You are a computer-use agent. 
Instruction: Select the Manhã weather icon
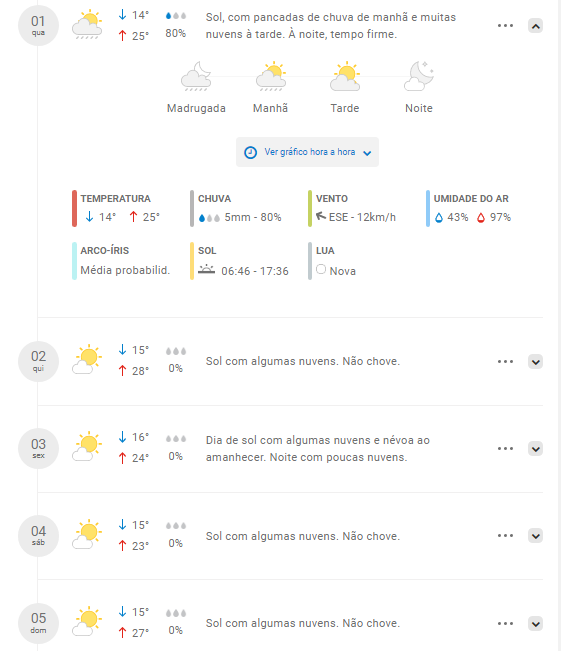pyautogui.click(x=271, y=76)
